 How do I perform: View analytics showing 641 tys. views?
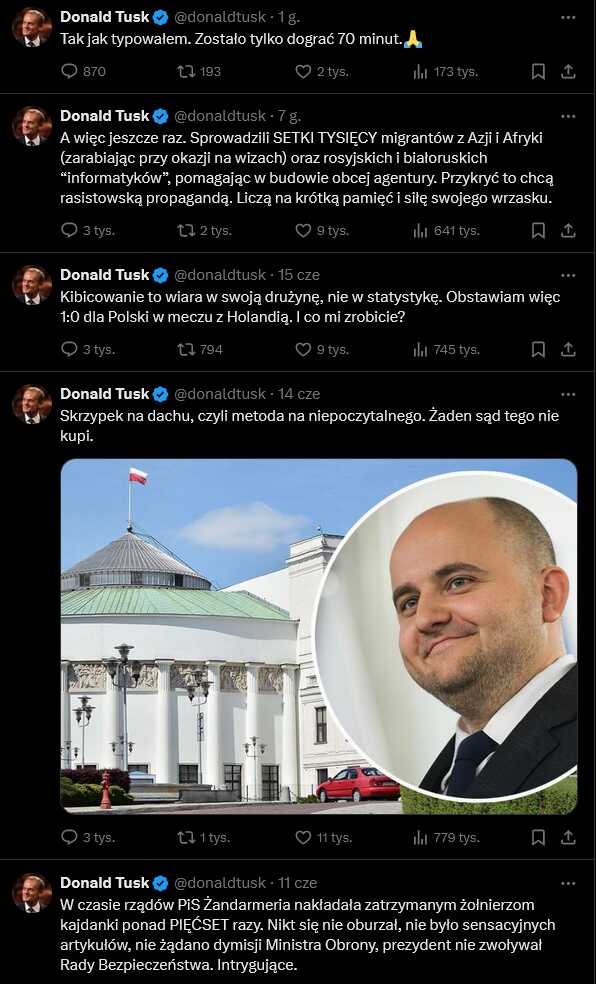click(x=446, y=231)
